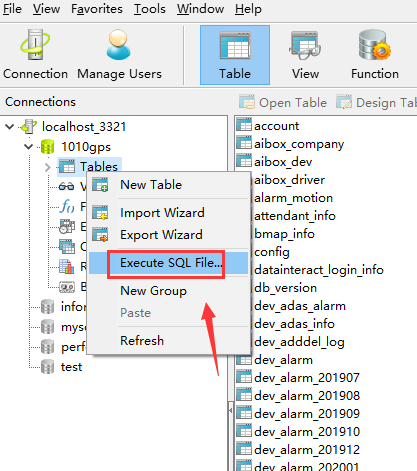Click the panel collapse arrow on splitter
417x471 pixels.
[231, 410]
